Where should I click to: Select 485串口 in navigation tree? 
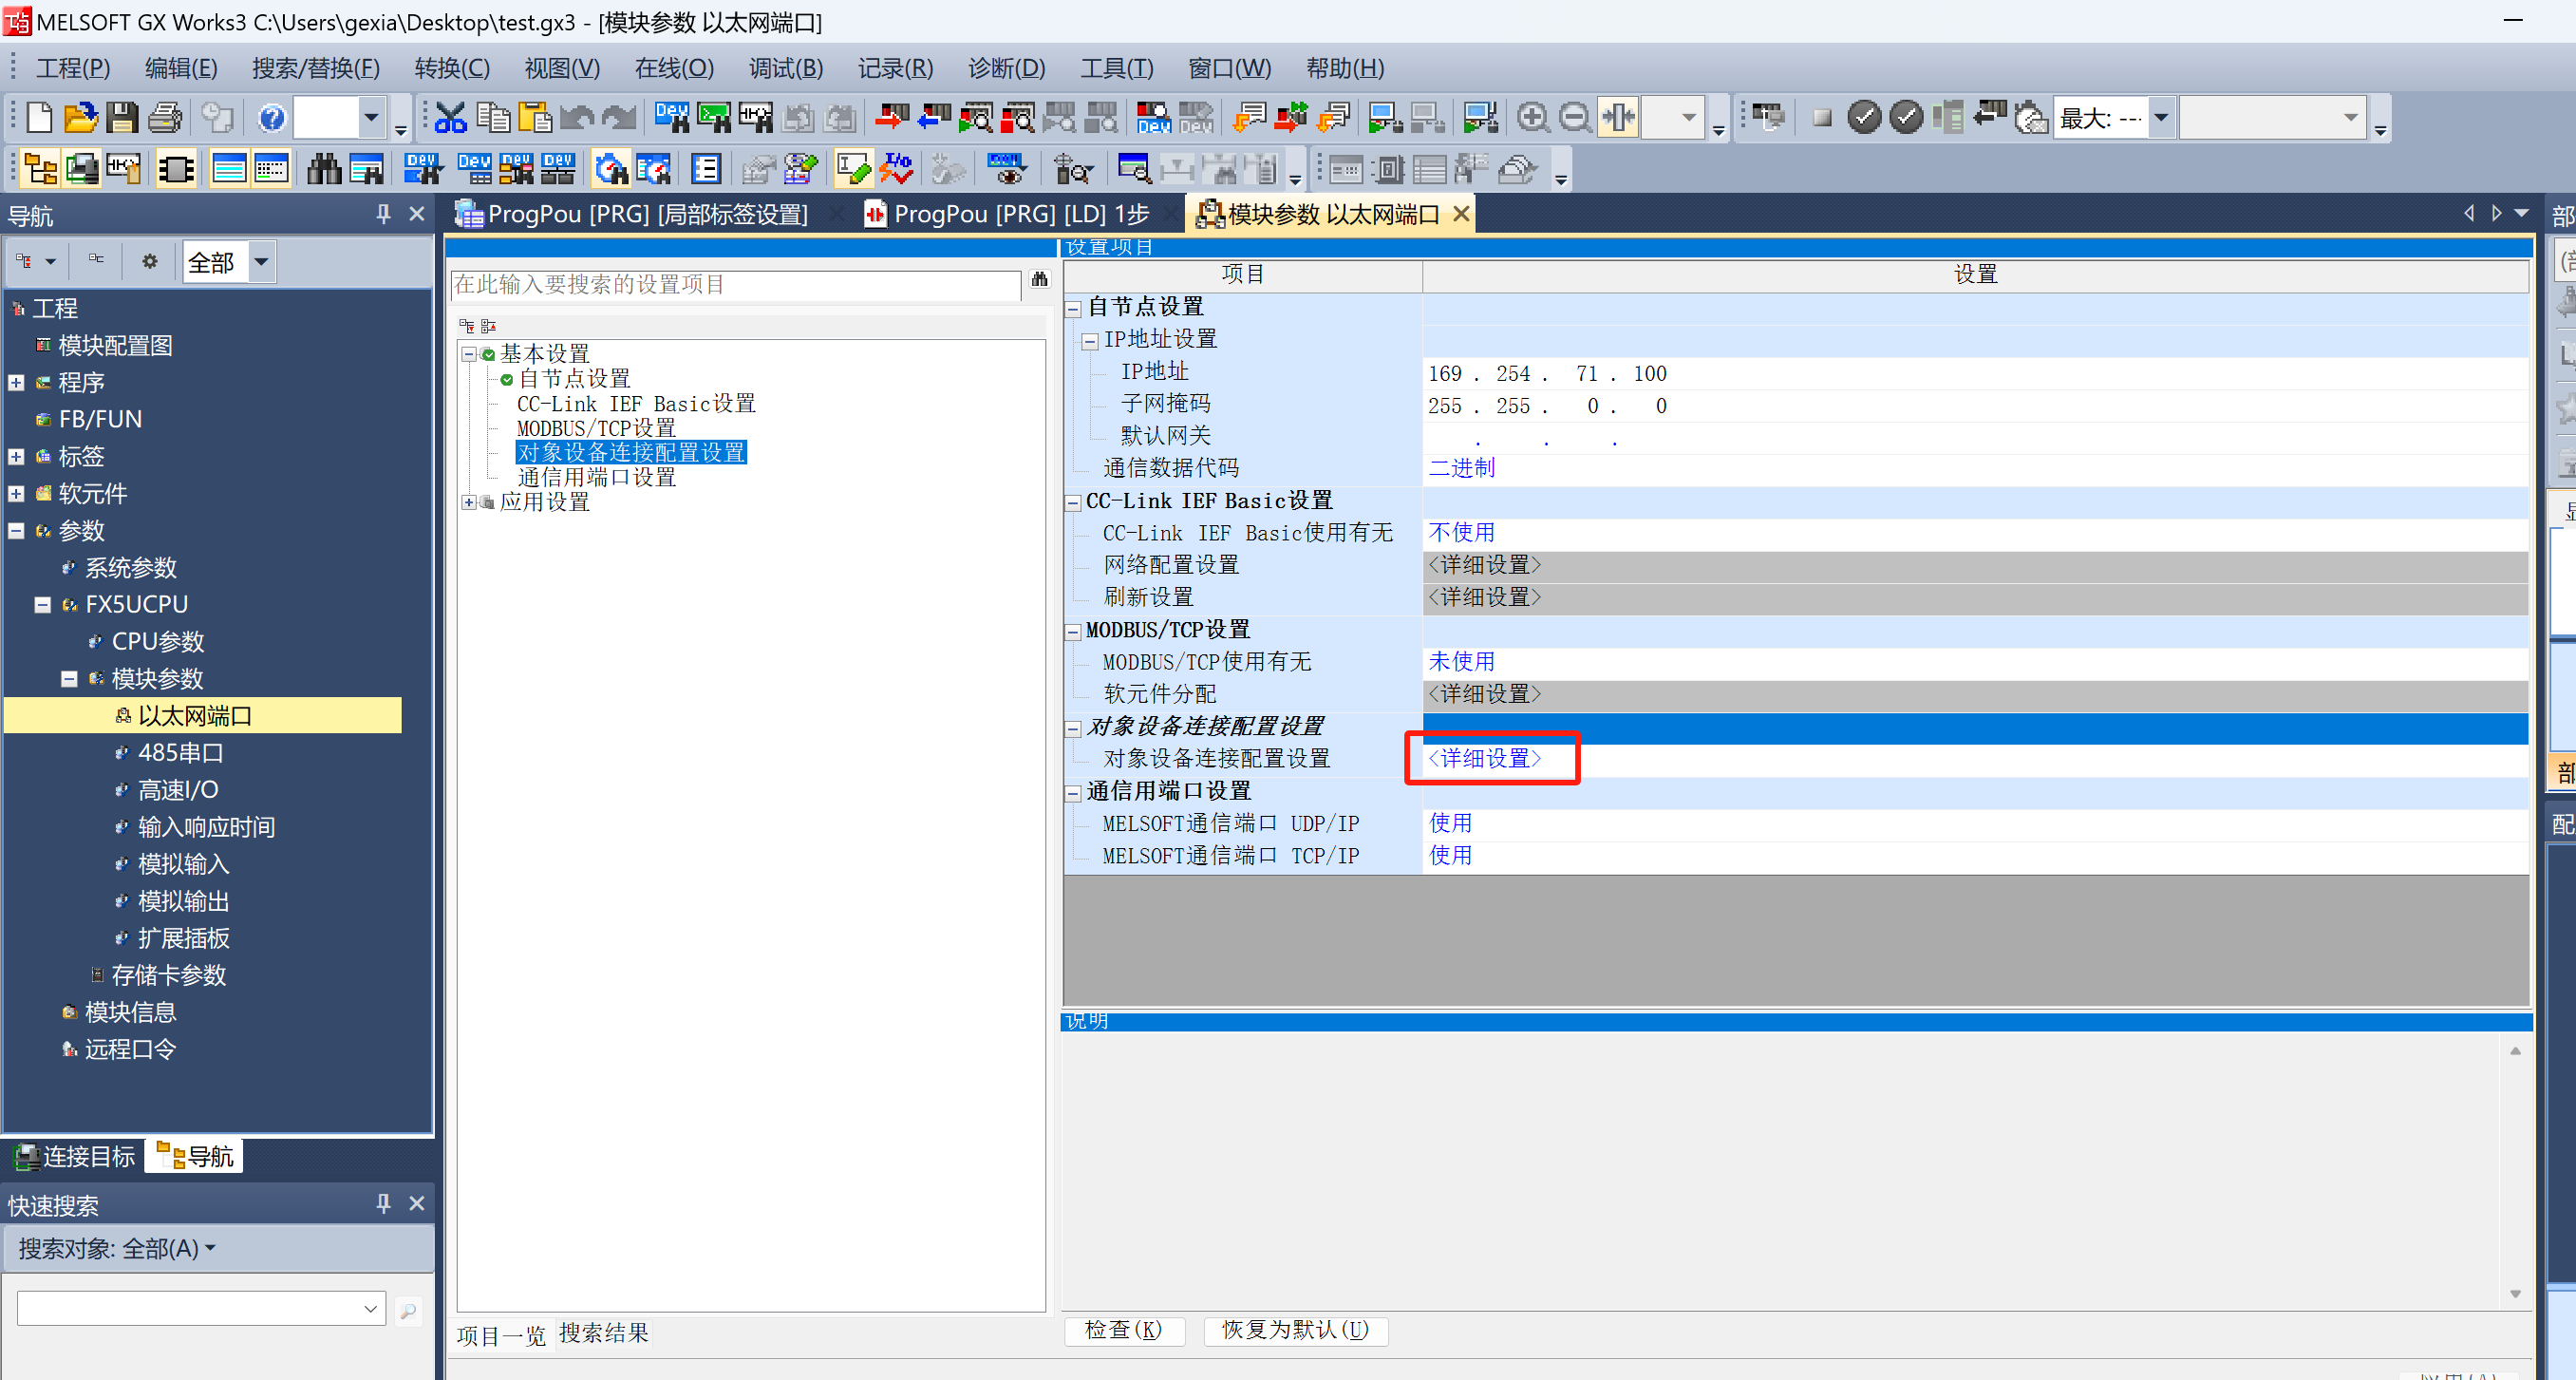click(x=180, y=753)
